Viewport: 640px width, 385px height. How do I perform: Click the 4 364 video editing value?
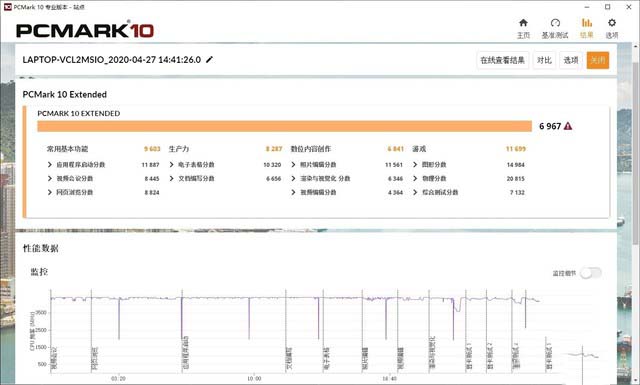pyautogui.click(x=395, y=193)
